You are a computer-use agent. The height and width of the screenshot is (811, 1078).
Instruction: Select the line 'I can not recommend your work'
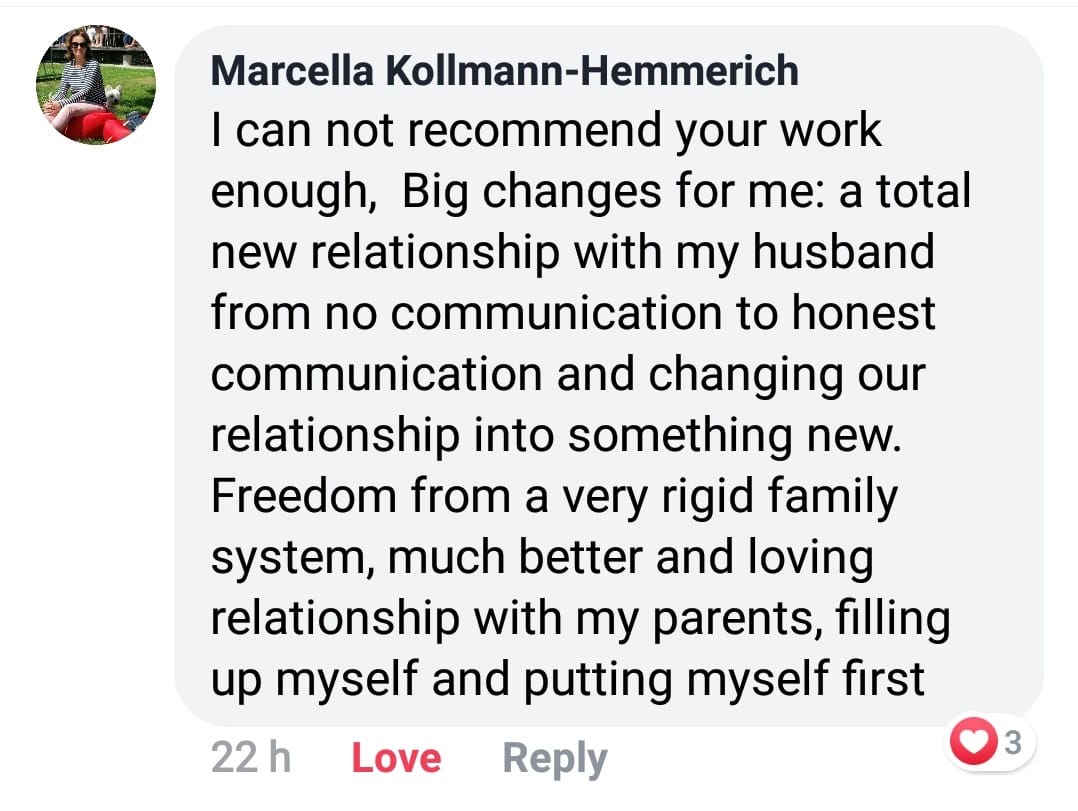pos(546,131)
